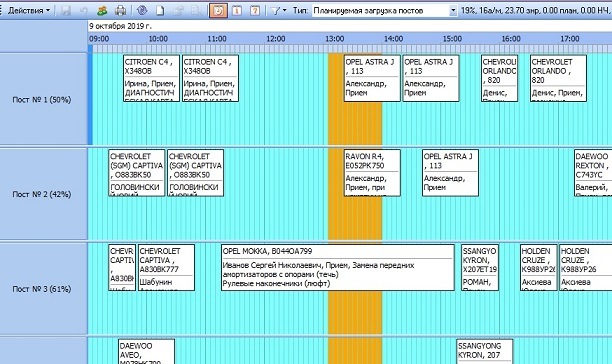This screenshot has width=612, height=364.
Task: Select the Пост № 1 (50%) row header
Action: click(x=43, y=99)
